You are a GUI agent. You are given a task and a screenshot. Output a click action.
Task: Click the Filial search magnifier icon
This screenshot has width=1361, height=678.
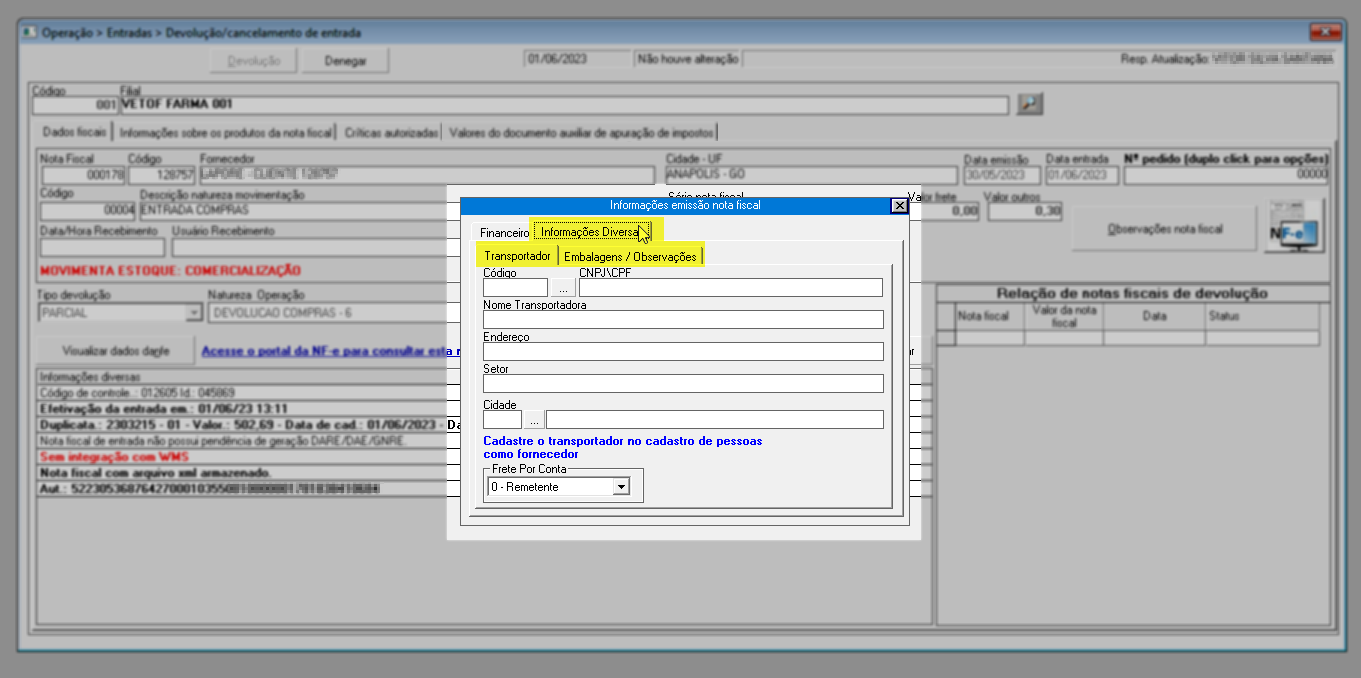coord(1029,104)
